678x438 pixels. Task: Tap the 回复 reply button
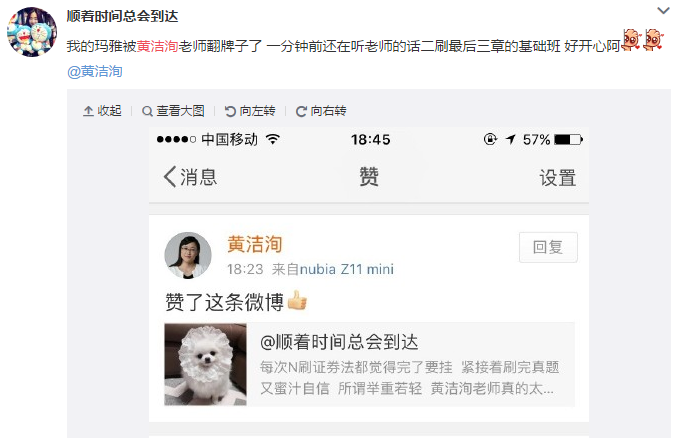point(548,247)
